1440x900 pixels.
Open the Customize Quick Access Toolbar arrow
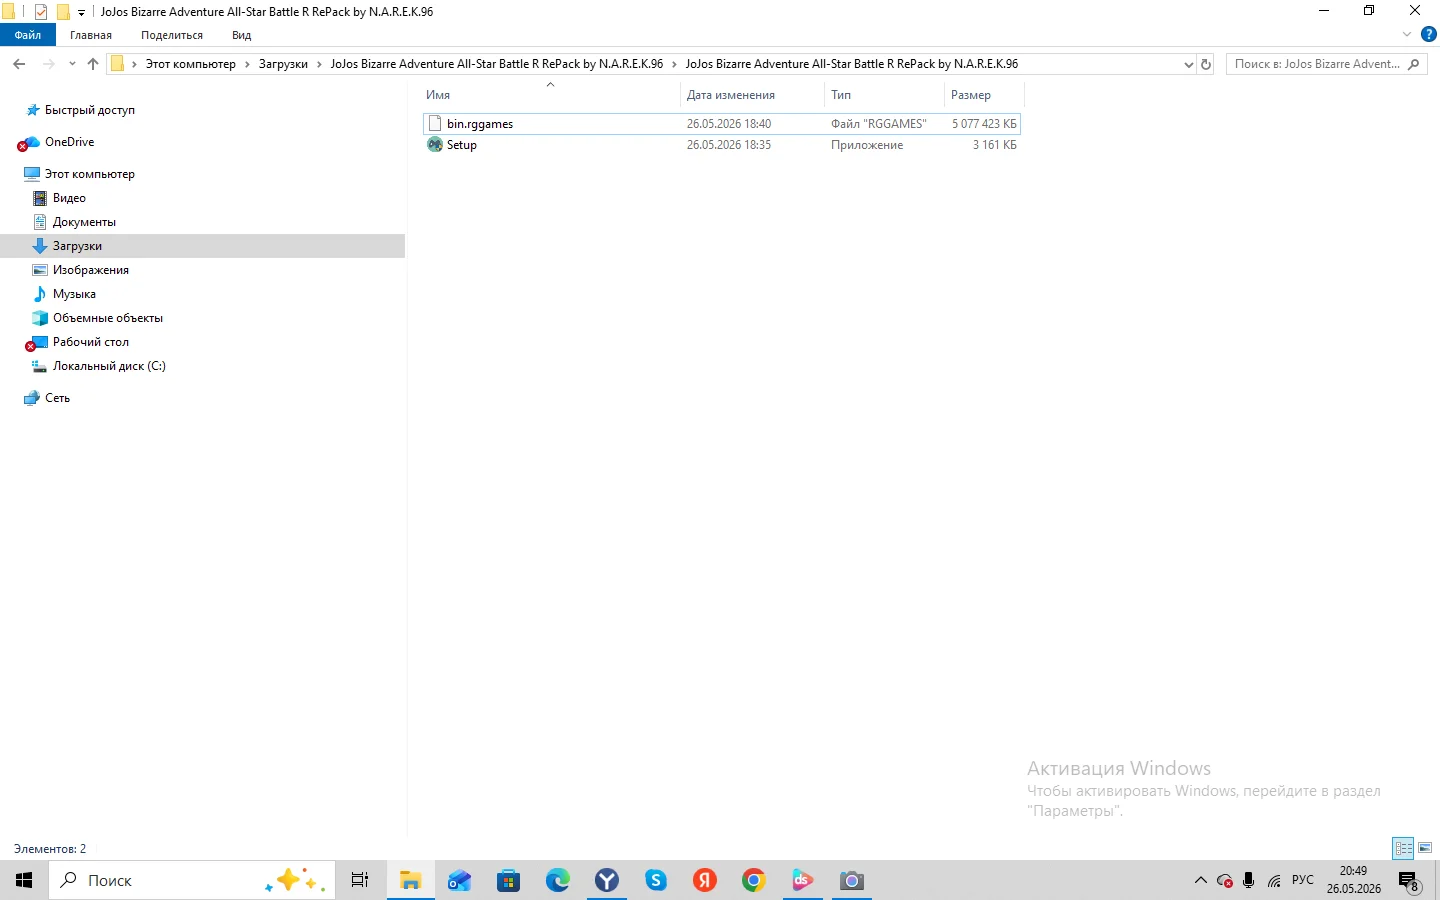coord(82,13)
